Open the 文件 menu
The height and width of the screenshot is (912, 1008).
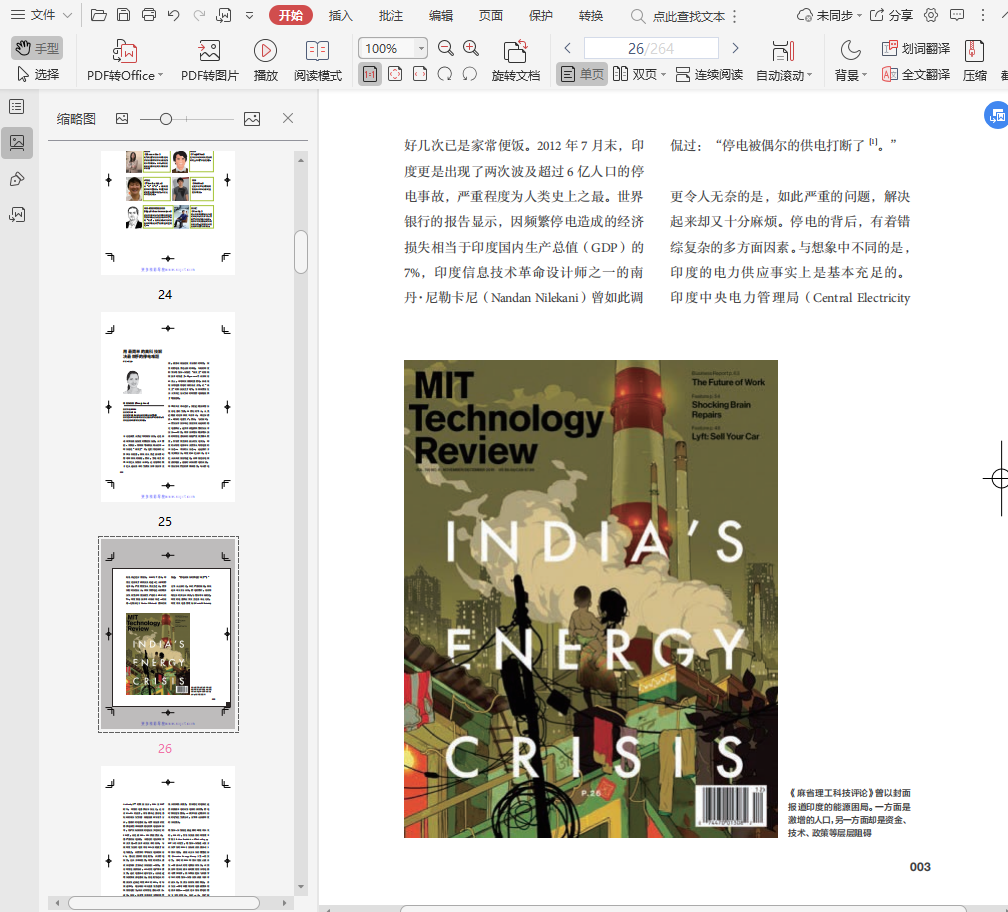coord(41,15)
